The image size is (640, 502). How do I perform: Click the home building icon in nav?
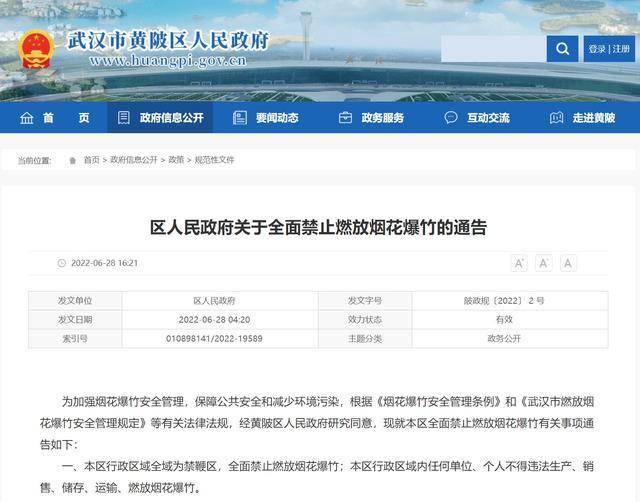[27, 118]
